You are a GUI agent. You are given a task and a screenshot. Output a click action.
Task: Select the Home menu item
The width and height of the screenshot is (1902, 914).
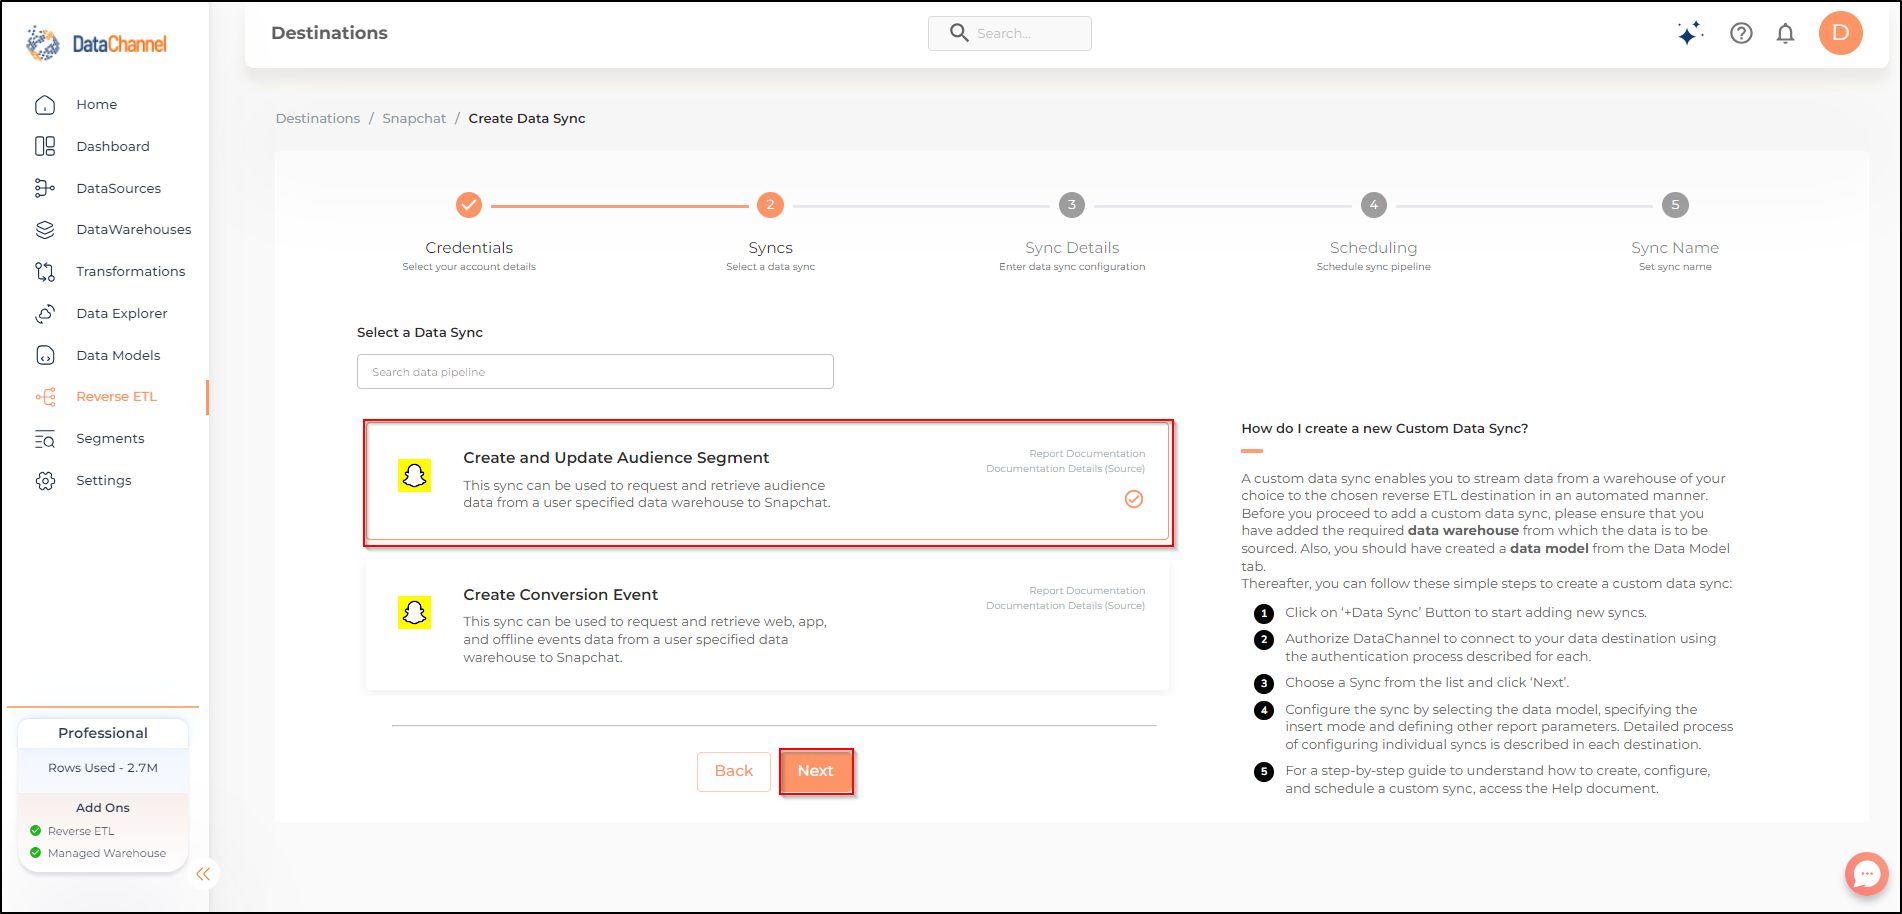97,105
